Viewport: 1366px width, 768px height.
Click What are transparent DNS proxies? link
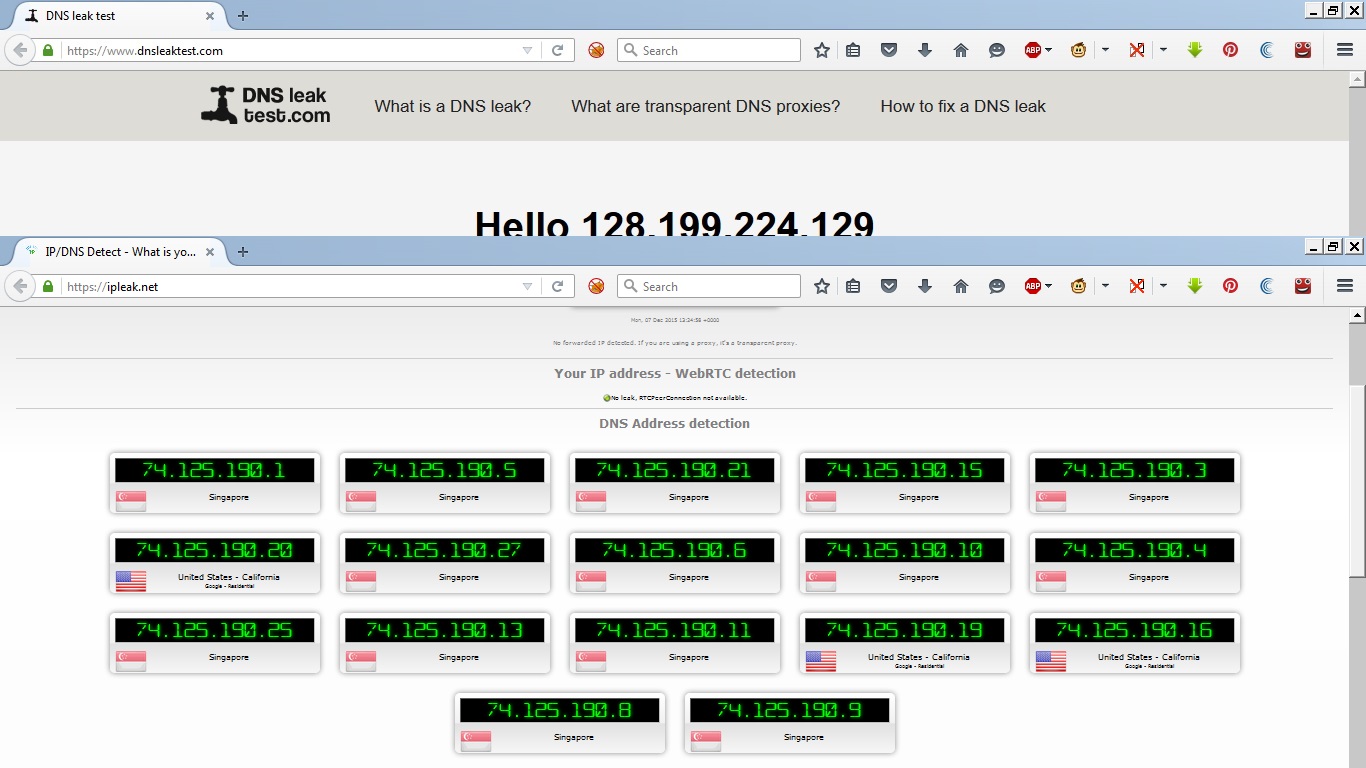coord(706,106)
